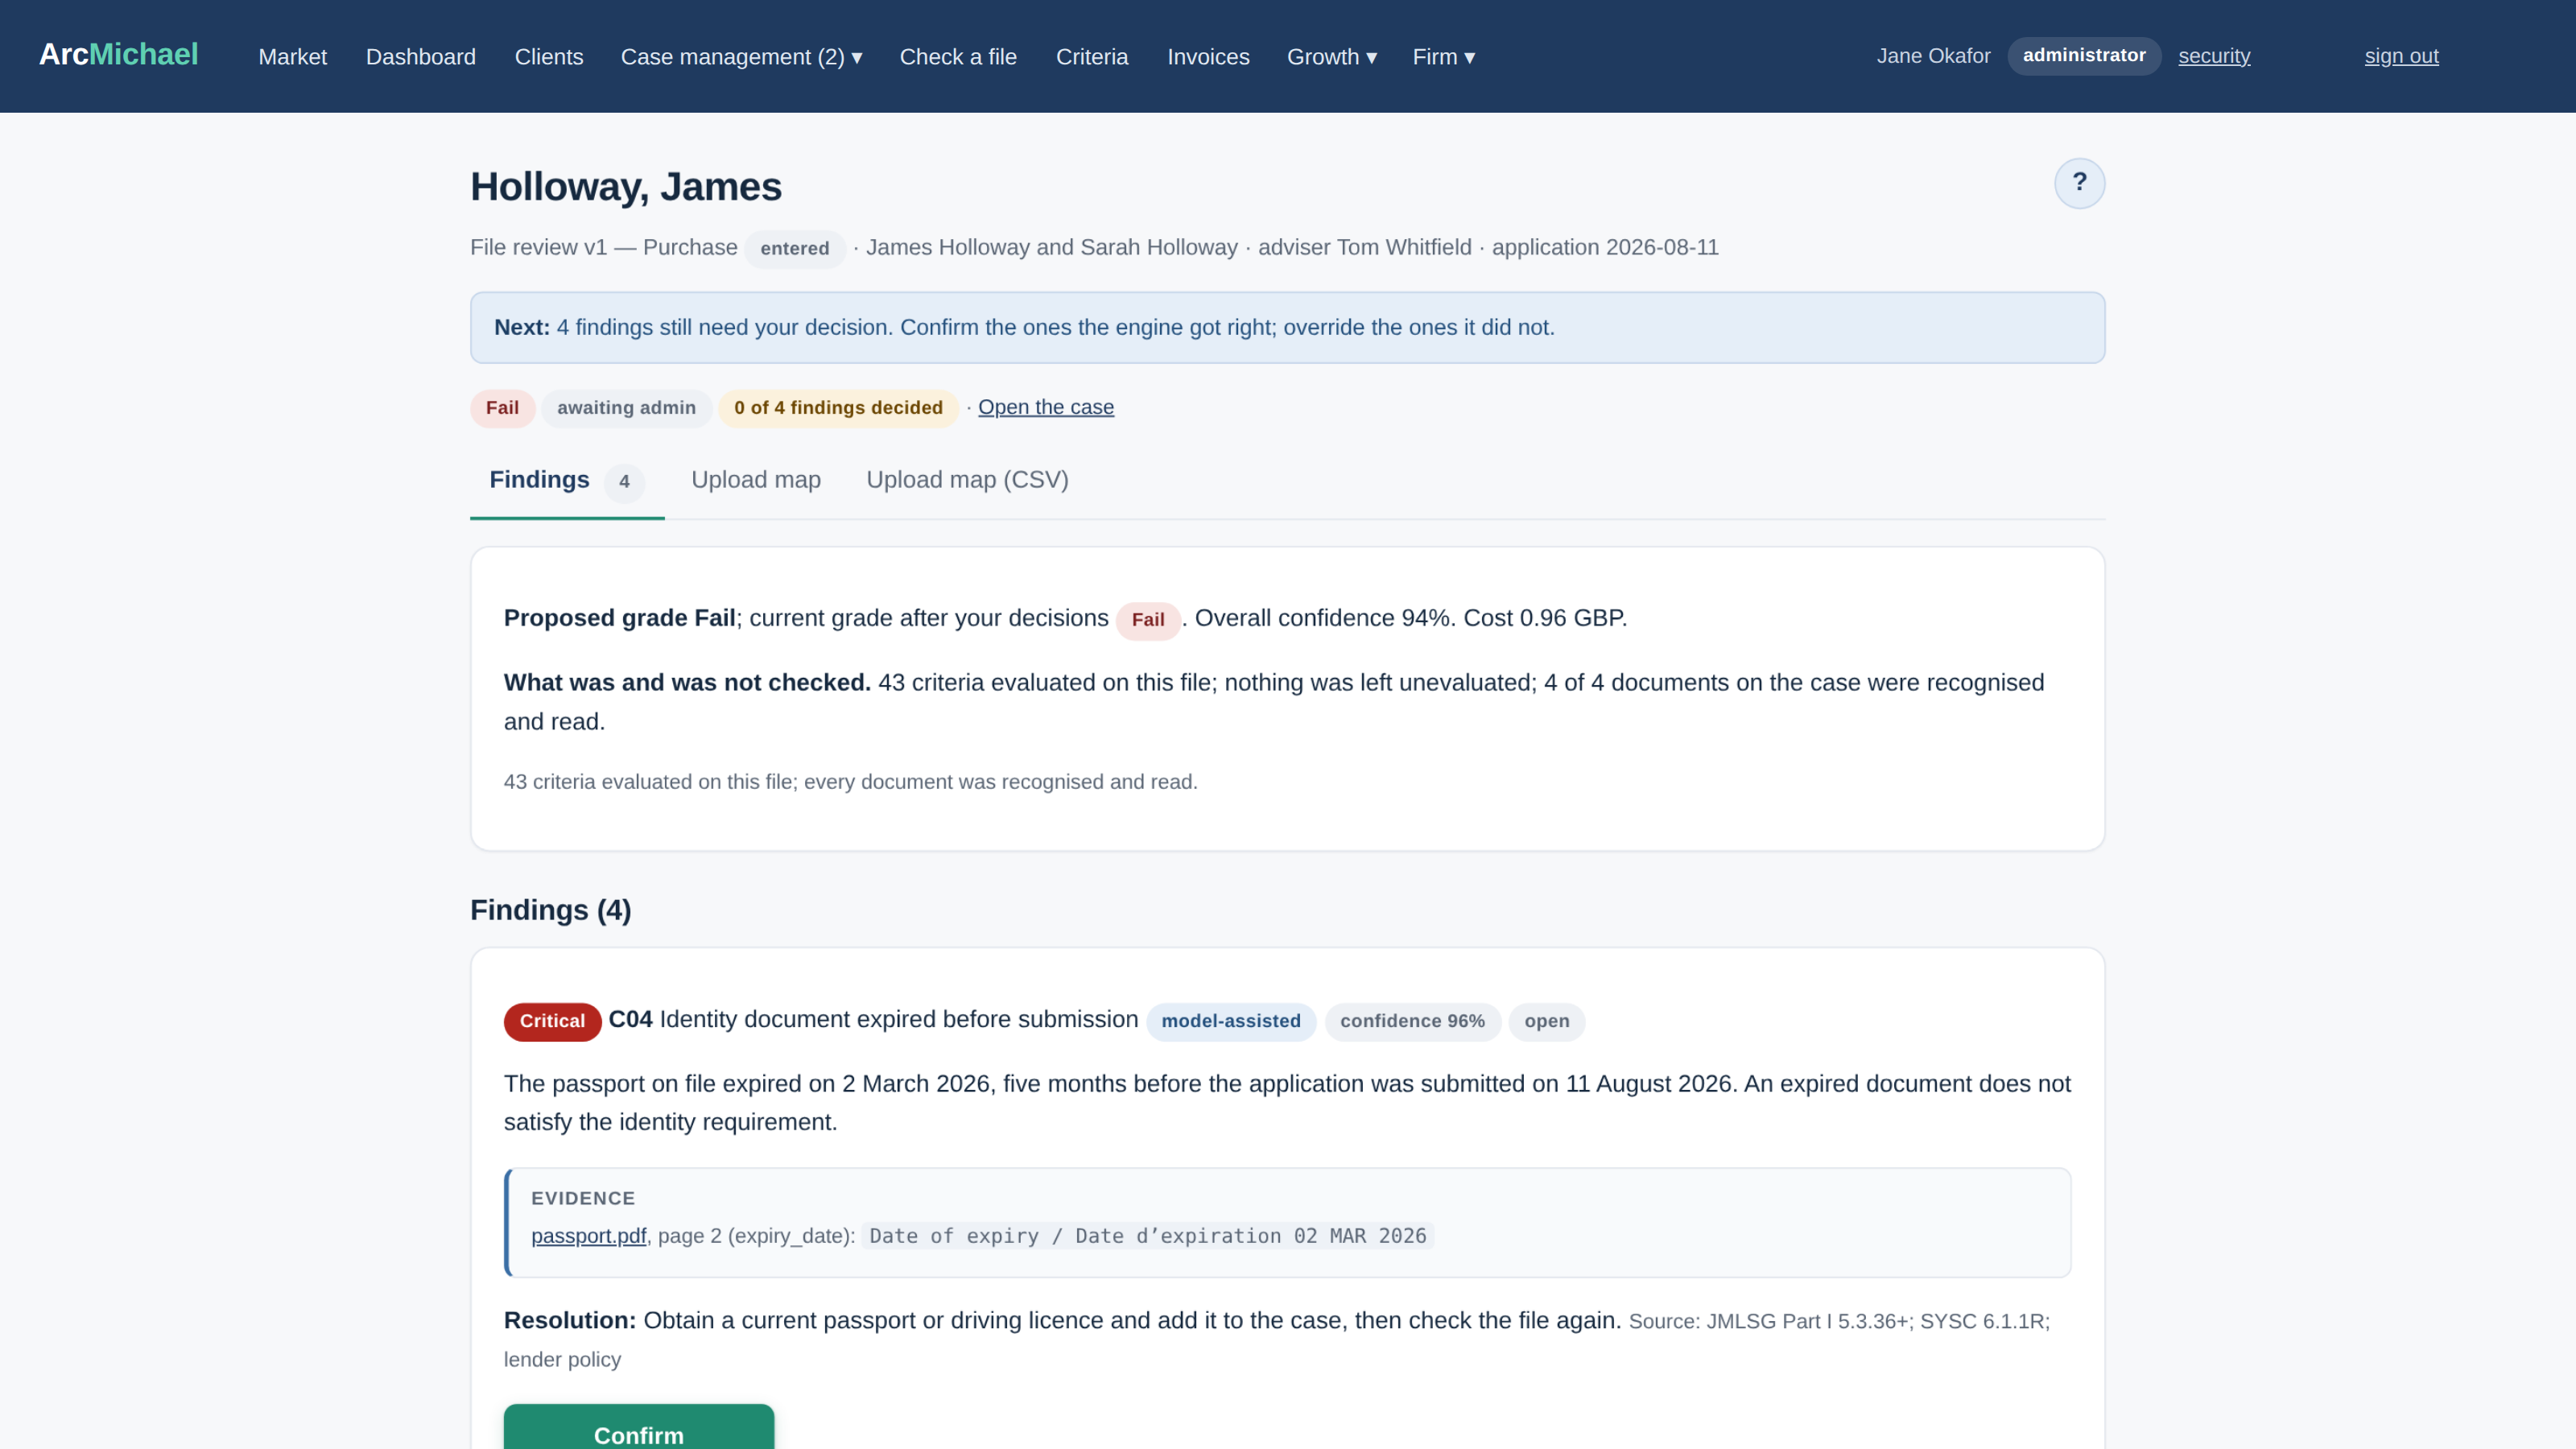The image size is (2576, 1449).
Task: Click the Holloway, James heading
Action: (626, 187)
